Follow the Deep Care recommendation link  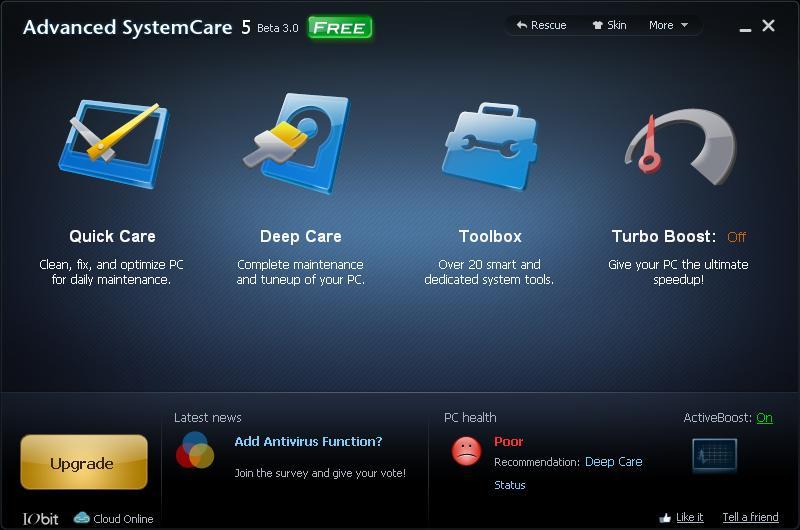613,462
